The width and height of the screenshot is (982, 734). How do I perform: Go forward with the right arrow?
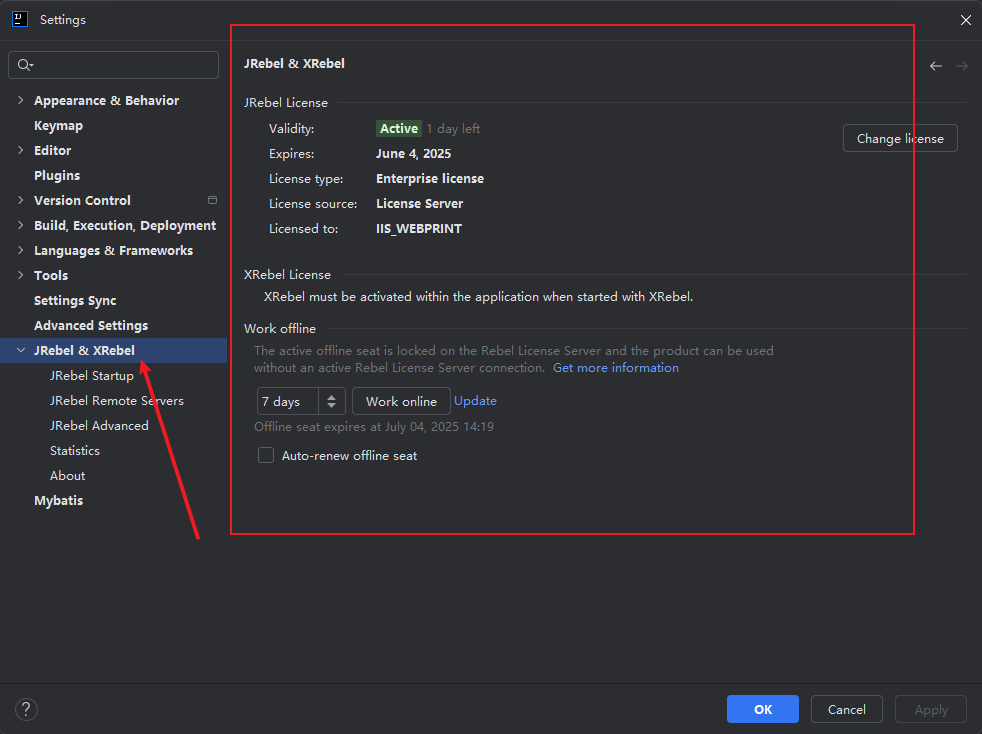962,66
